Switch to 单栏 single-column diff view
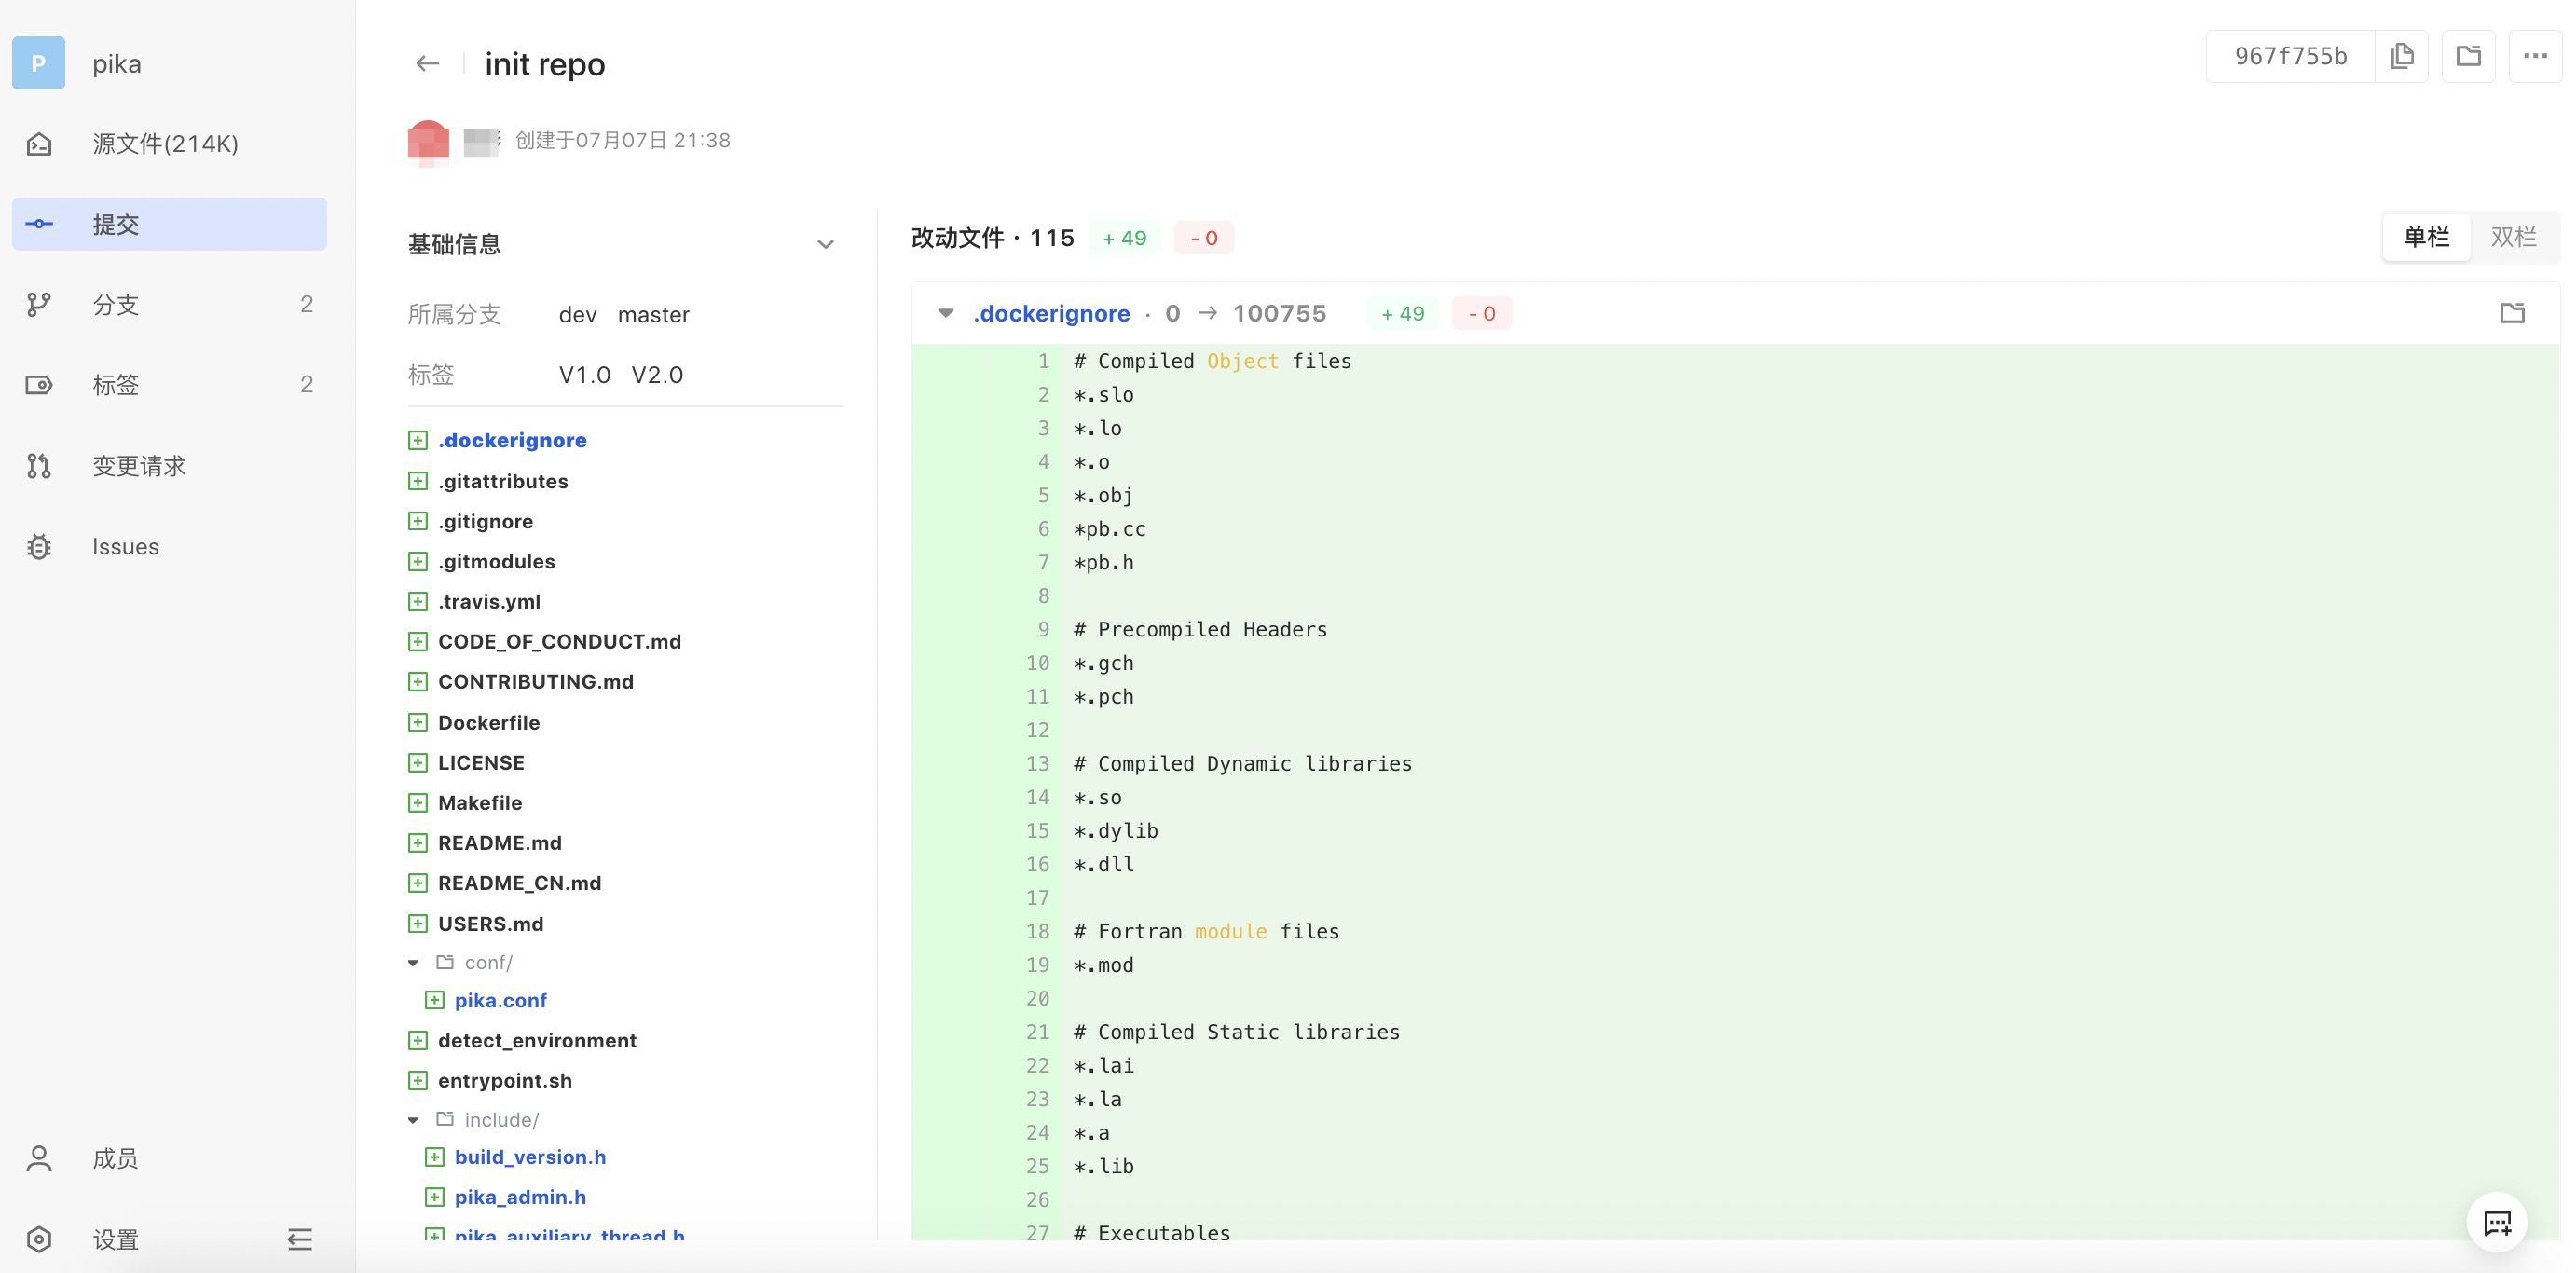This screenshot has height=1273, width=2576. (x=2426, y=237)
